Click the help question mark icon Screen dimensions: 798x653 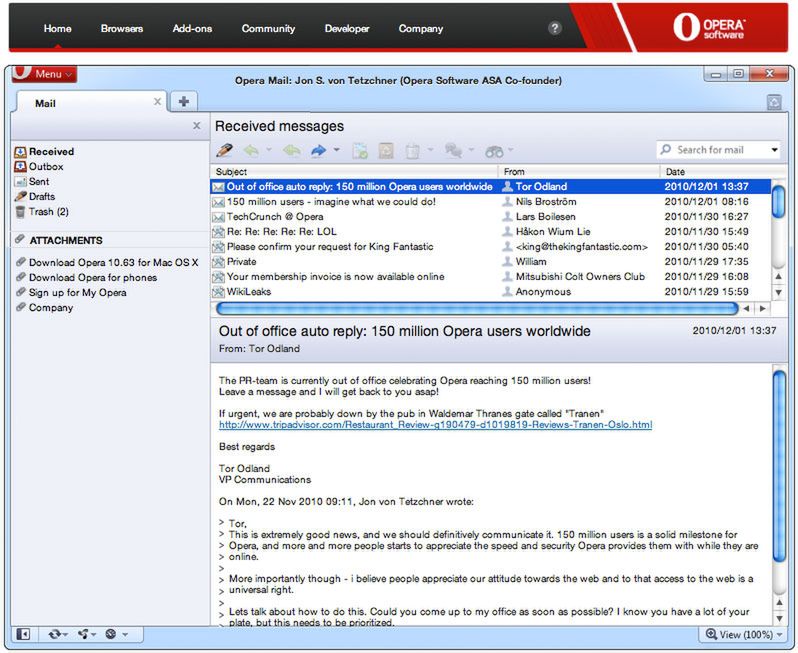point(555,28)
